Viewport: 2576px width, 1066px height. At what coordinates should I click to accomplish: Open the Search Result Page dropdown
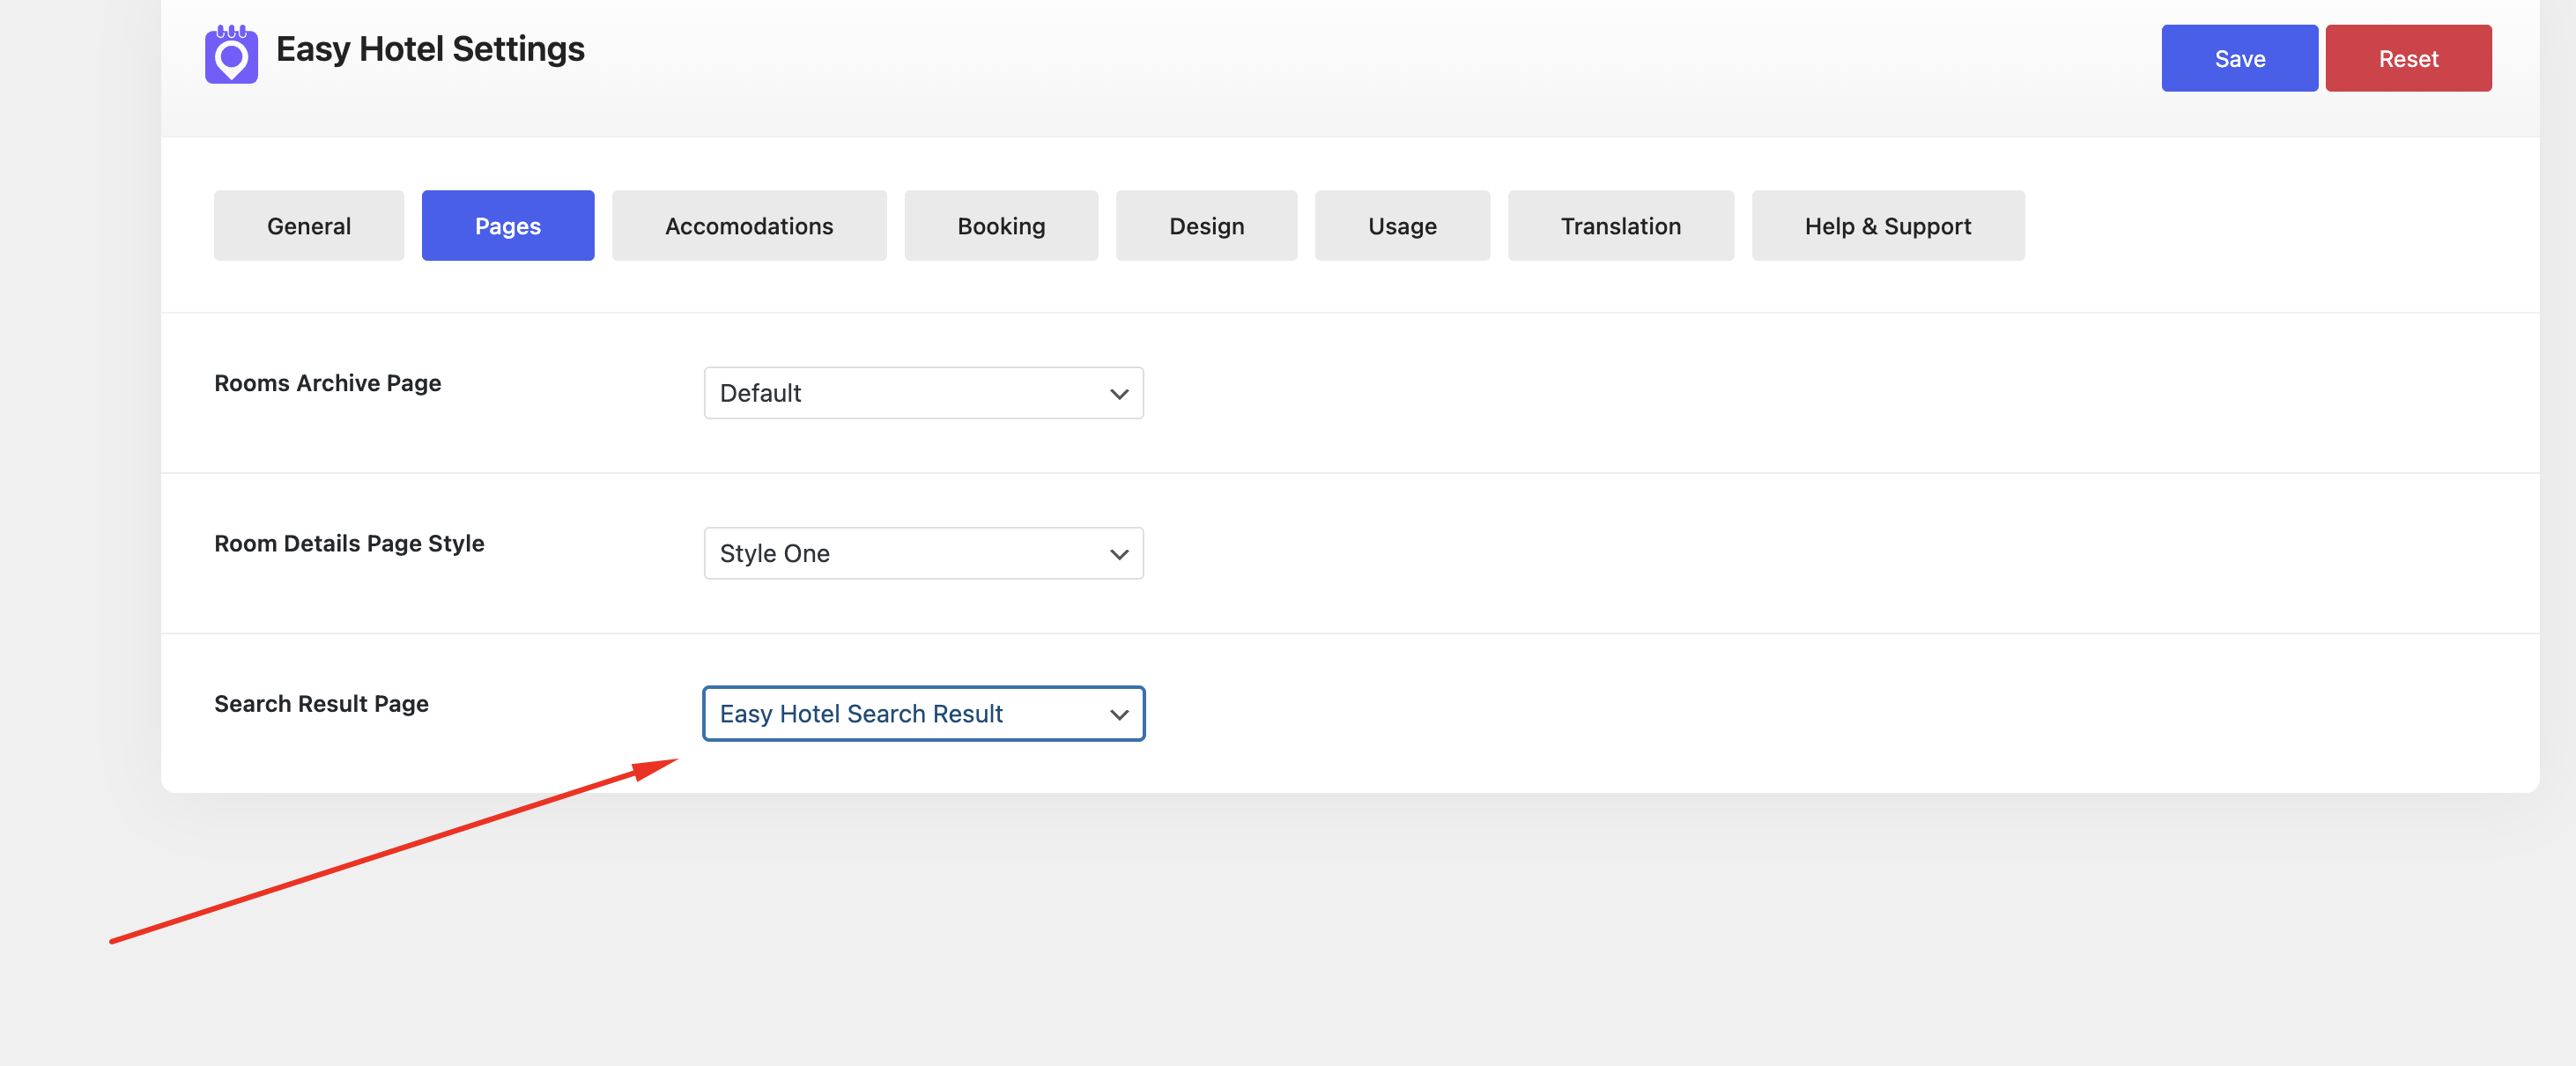click(922, 714)
